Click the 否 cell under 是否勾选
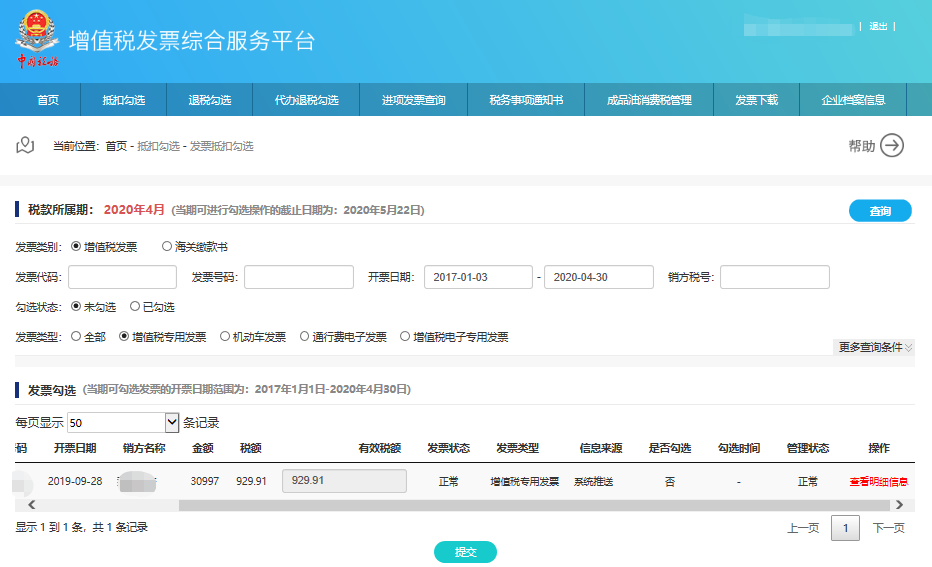The height and width of the screenshot is (567, 932). (670, 481)
